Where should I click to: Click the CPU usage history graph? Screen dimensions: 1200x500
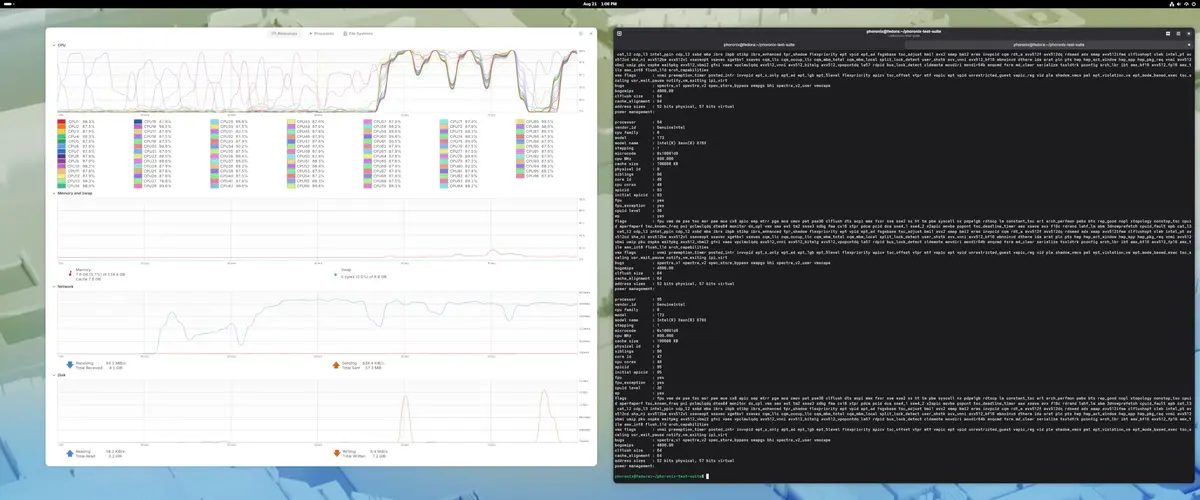pyautogui.click(x=315, y=81)
